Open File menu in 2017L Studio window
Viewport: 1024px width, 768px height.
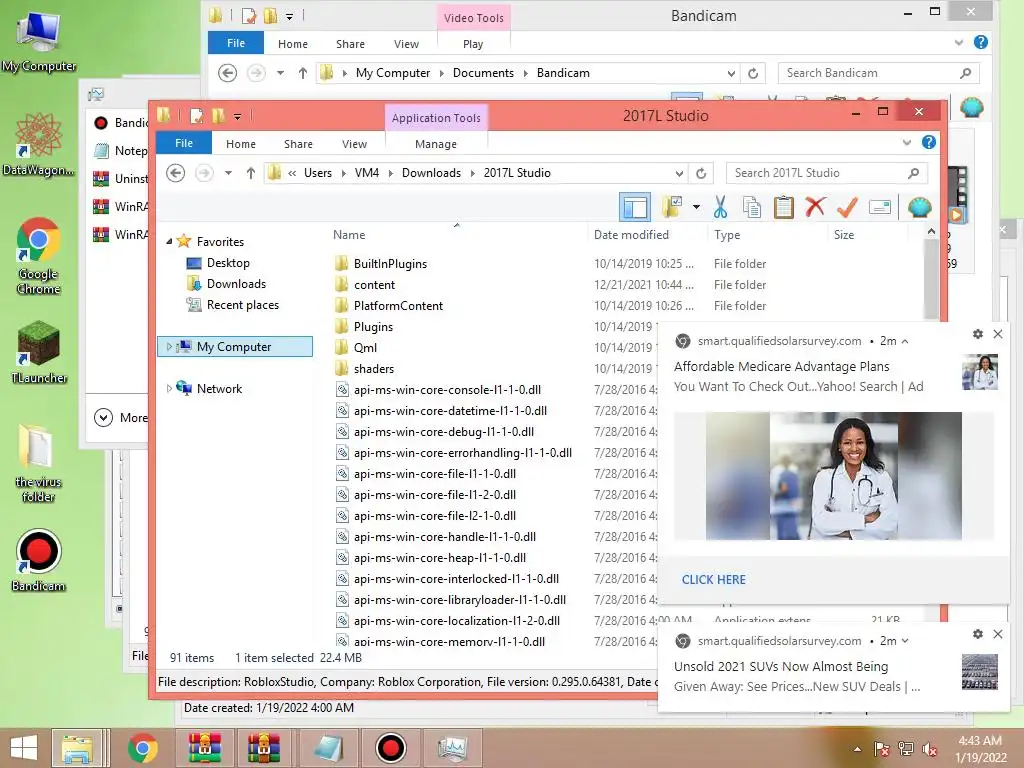point(184,143)
